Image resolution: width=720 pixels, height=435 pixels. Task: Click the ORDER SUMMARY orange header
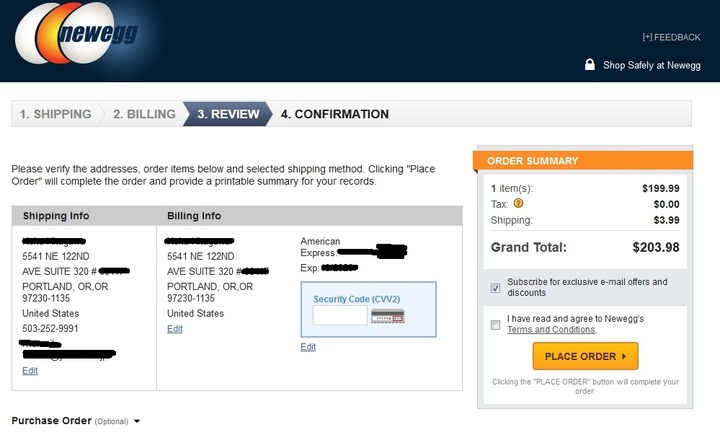583,161
